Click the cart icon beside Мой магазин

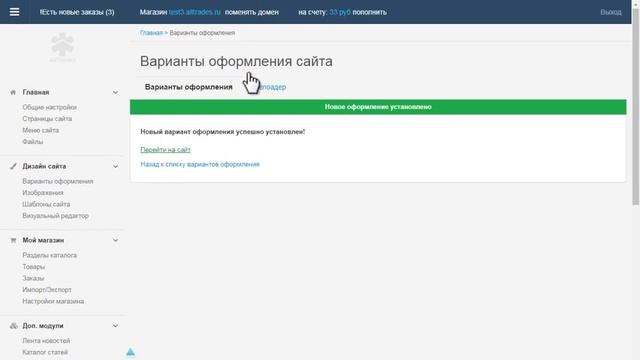point(13,240)
